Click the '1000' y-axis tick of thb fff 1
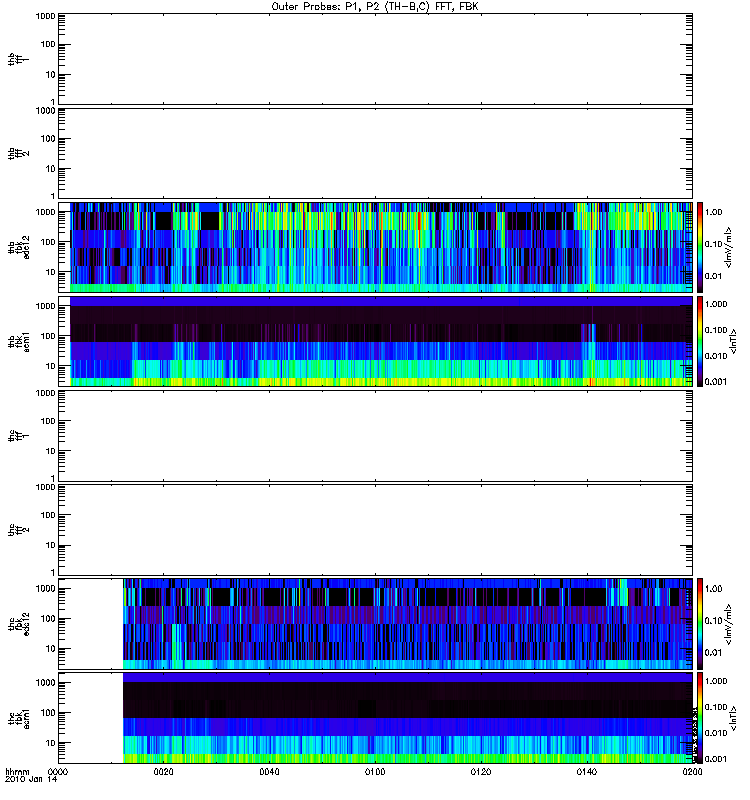The width and height of the screenshot is (750, 800). (45, 16)
